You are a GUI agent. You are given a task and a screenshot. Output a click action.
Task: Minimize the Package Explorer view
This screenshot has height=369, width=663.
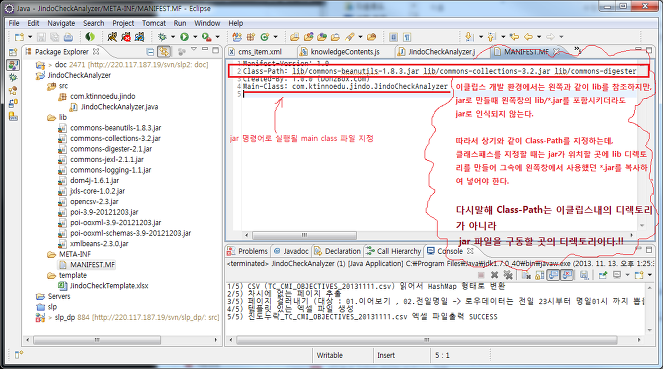(x=205, y=49)
